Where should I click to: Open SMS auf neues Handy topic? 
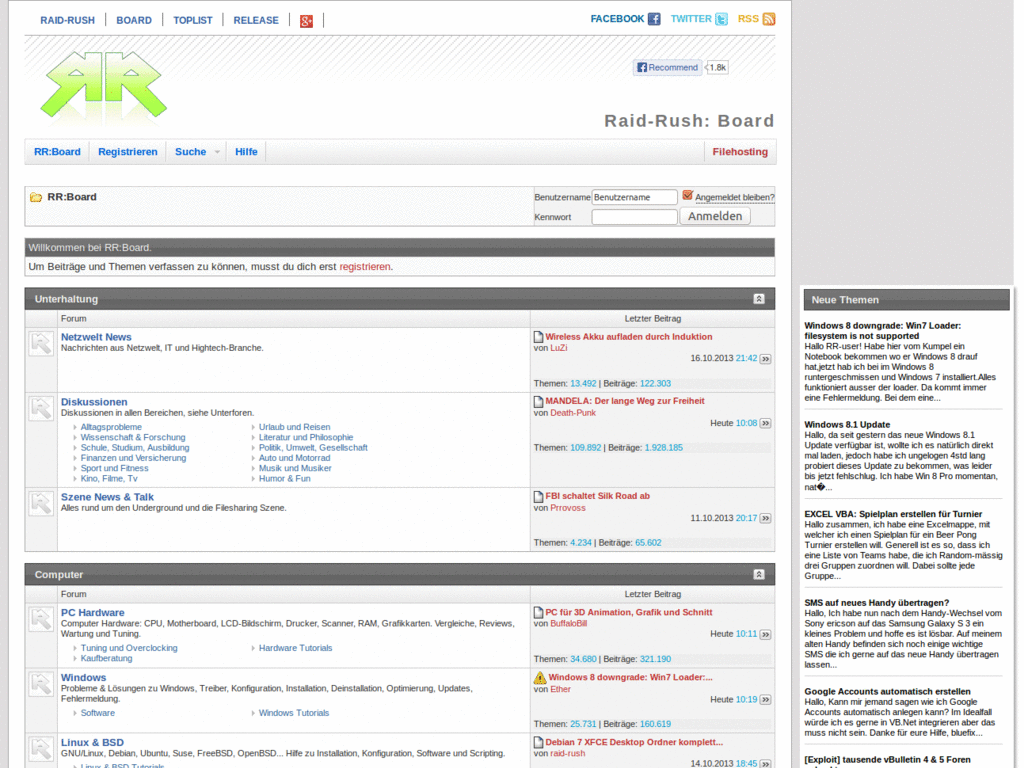876,603
